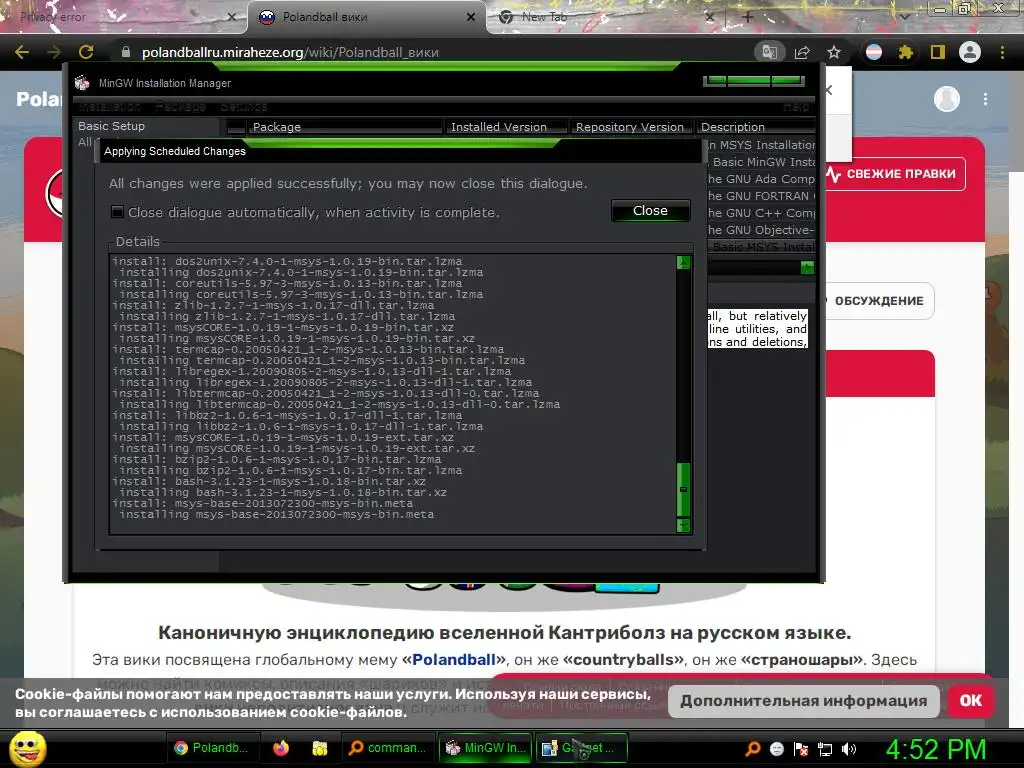The image size is (1024, 768).
Task: Go forward in the Chrome browser
Action: point(54,52)
